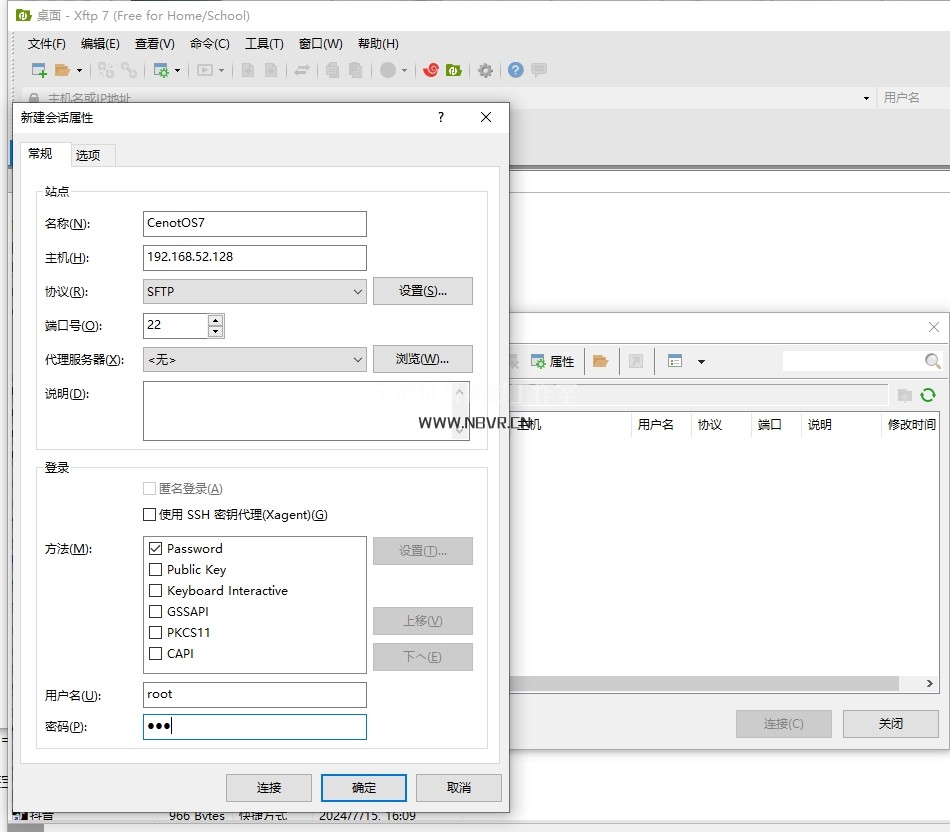This screenshot has height=832, width=950.
Task: Uncheck the Password authentication method
Action: [x=155, y=548]
